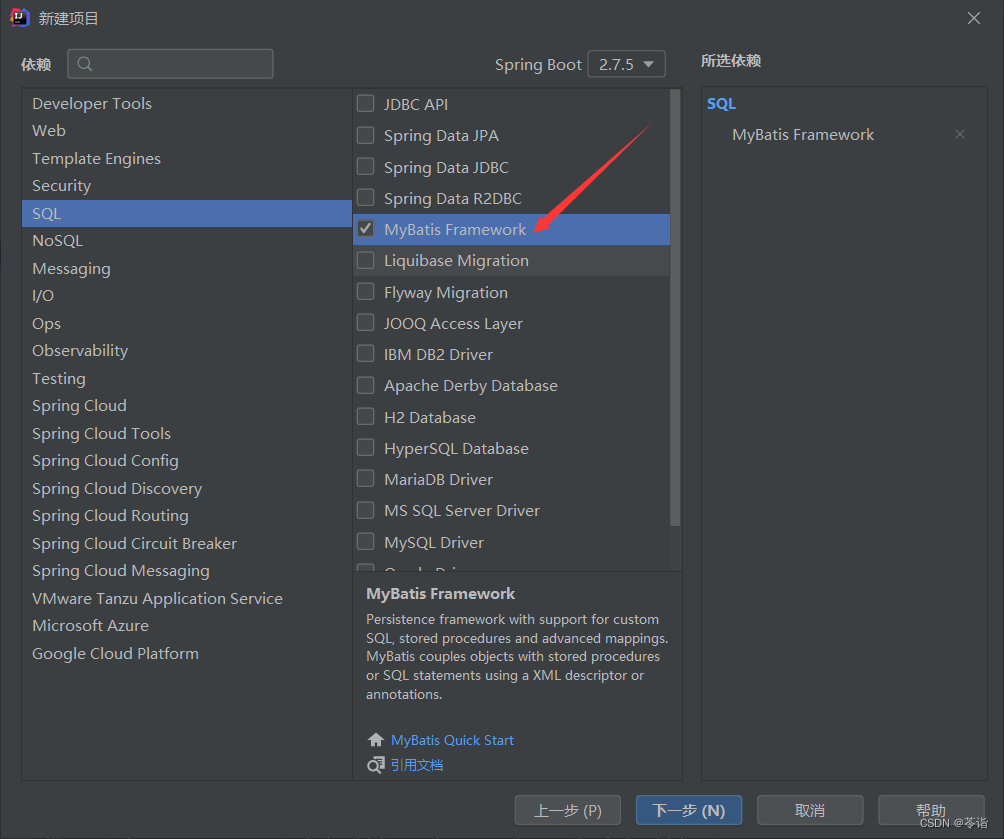Focus the dependency search input field
1004x839 pixels.
170,64
